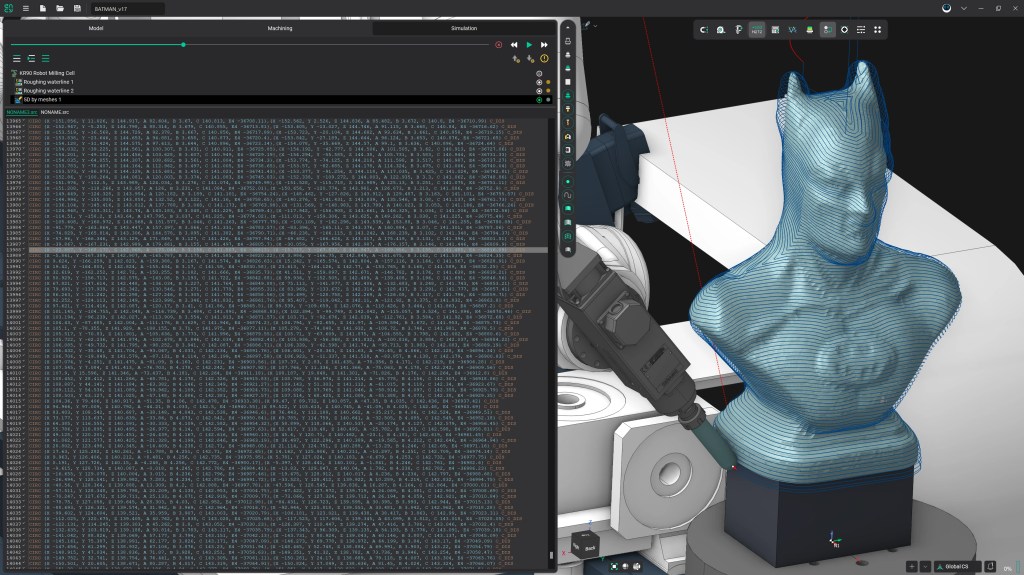Viewport: 1024px width, 575px height.
Task: Open the NONAME2.src code tab
Action: 22,112
